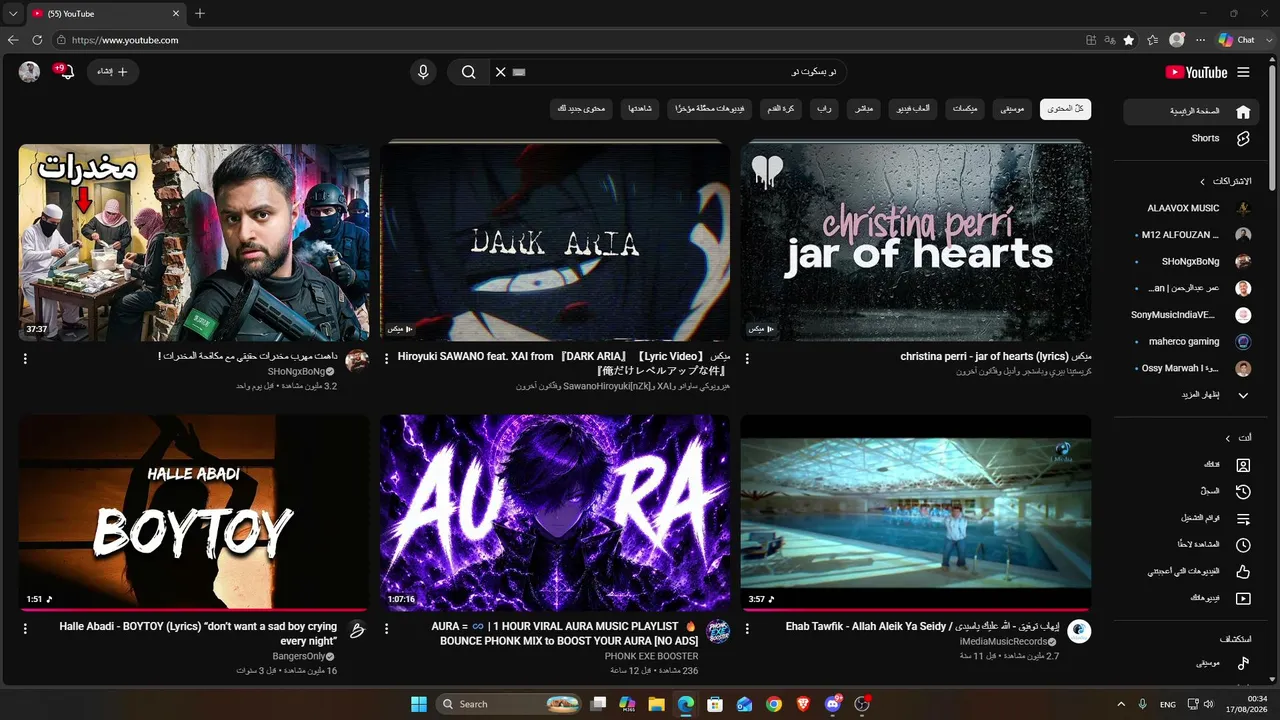1280x720 pixels.
Task: Open options menu for DARK ARIA video
Action: 387,358
